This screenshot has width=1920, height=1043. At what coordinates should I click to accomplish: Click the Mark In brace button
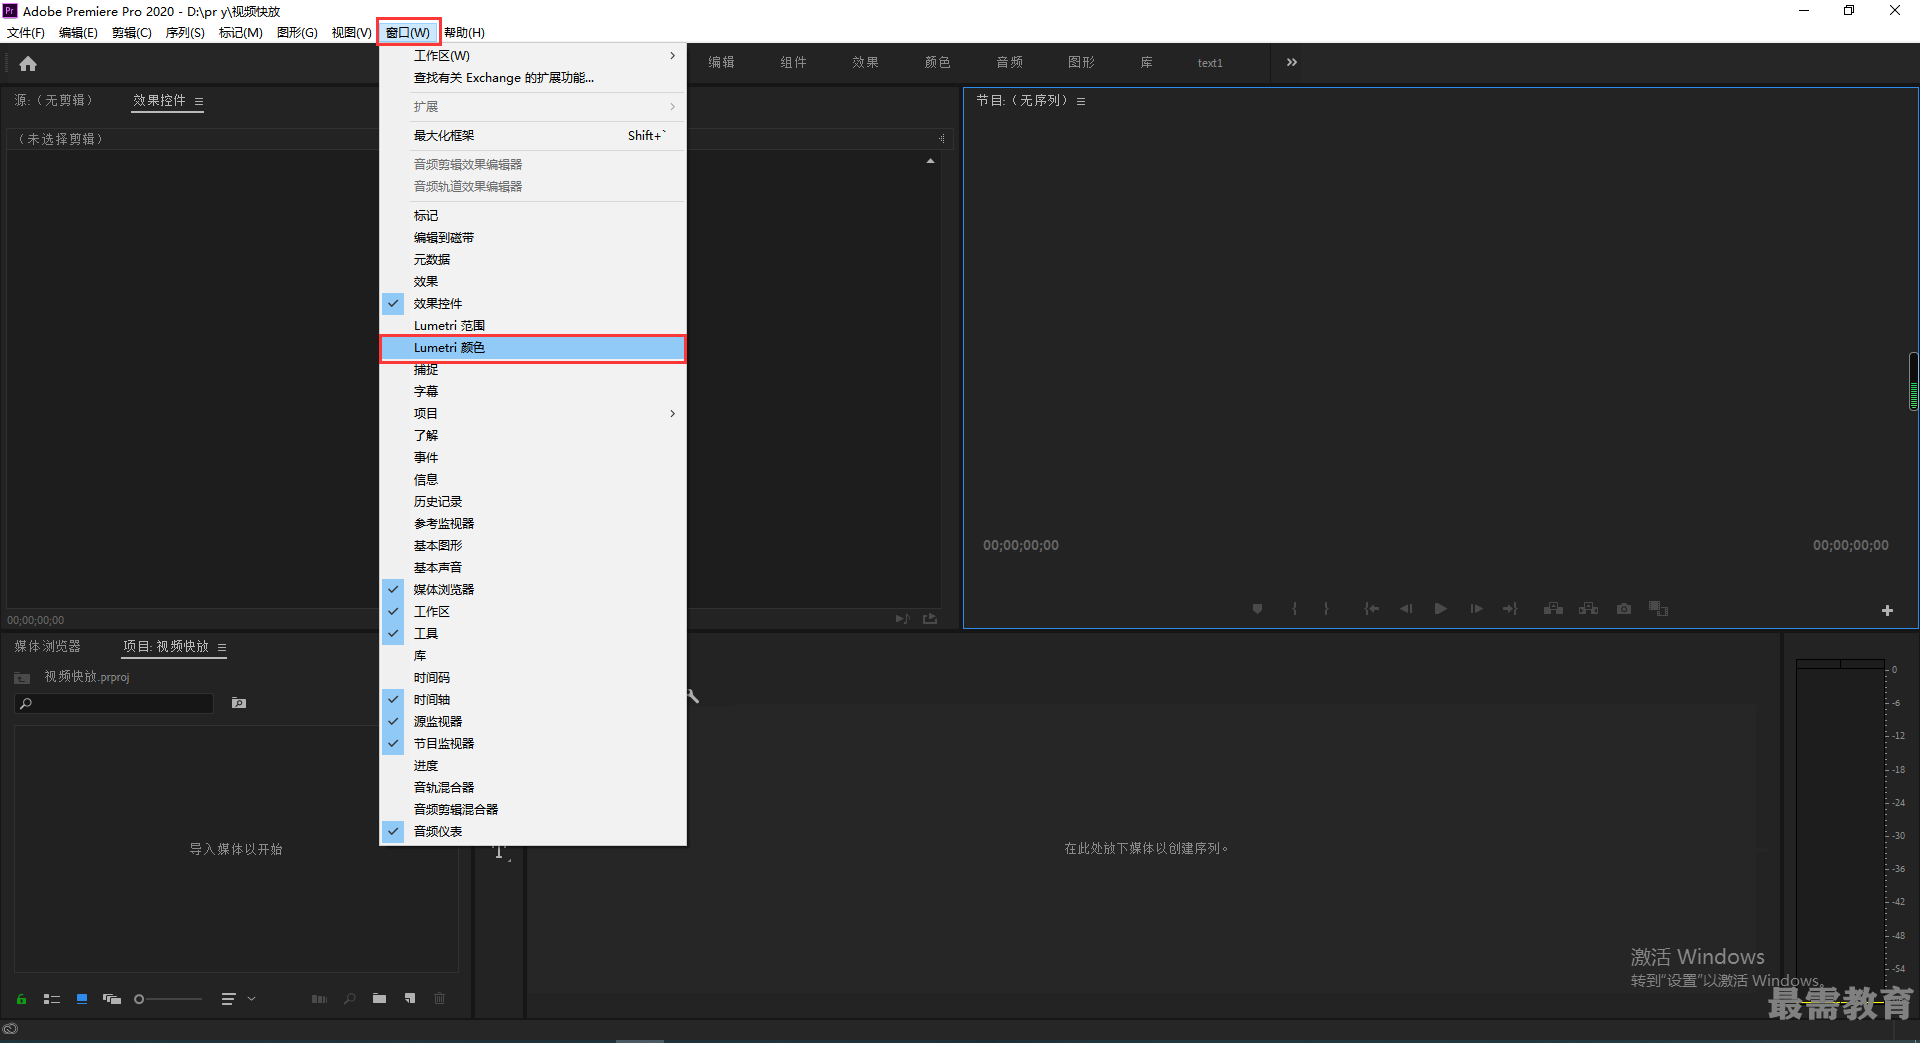[x=1294, y=608]
